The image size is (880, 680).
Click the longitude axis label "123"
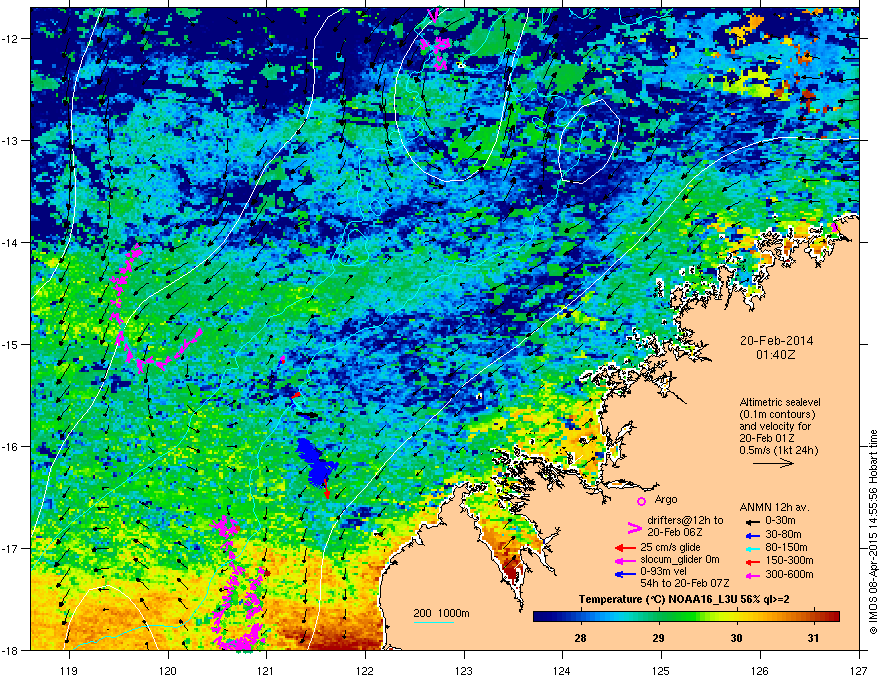pos(464,670)
